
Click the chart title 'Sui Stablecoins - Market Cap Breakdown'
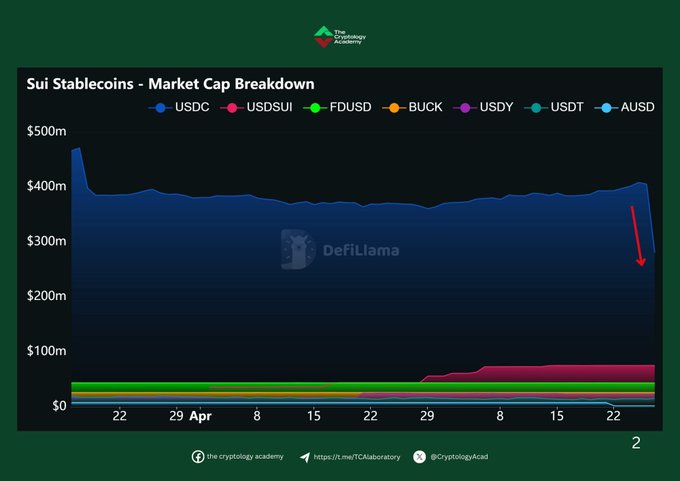point(170,84)
